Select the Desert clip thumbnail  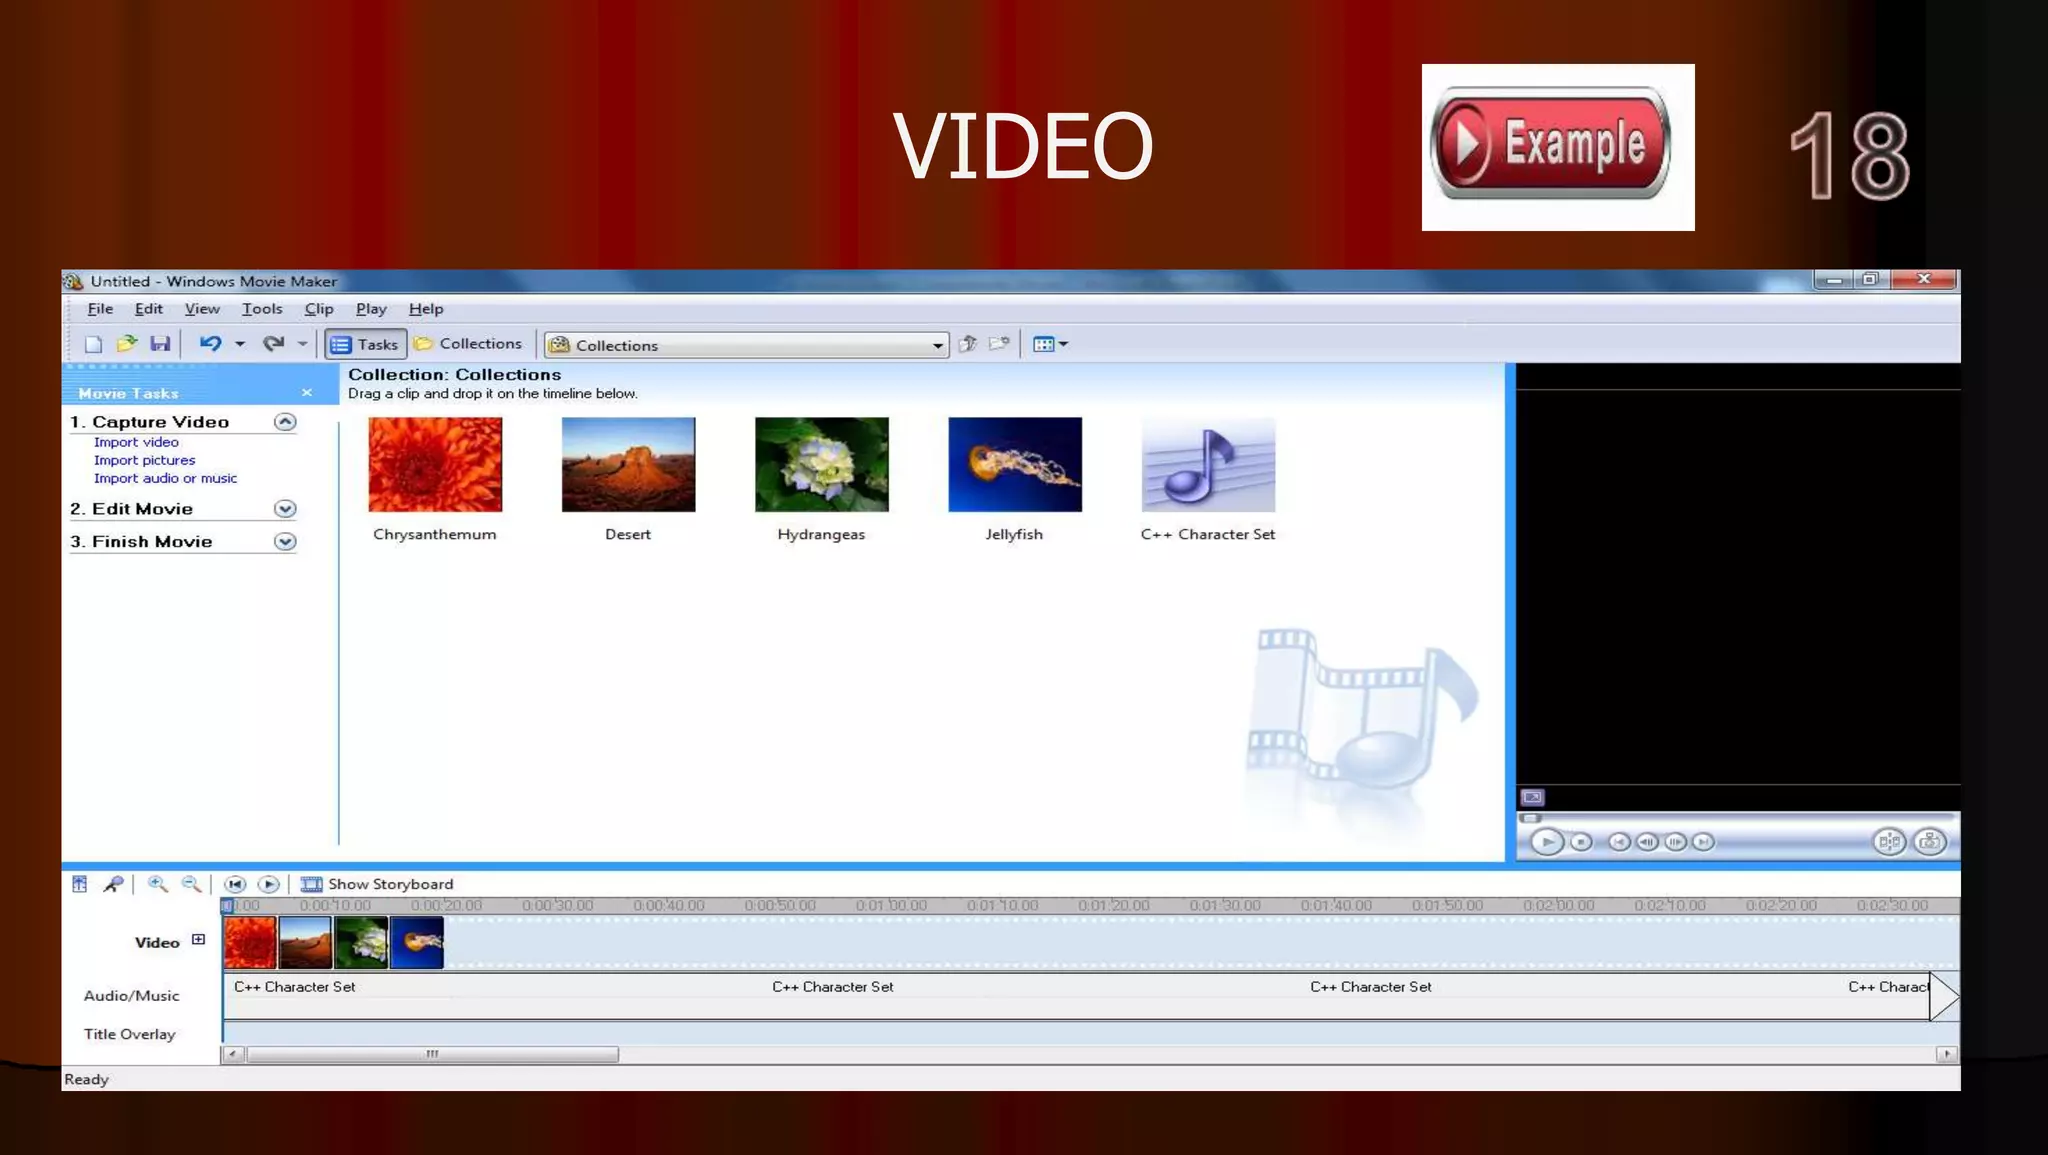pos(628,465)
